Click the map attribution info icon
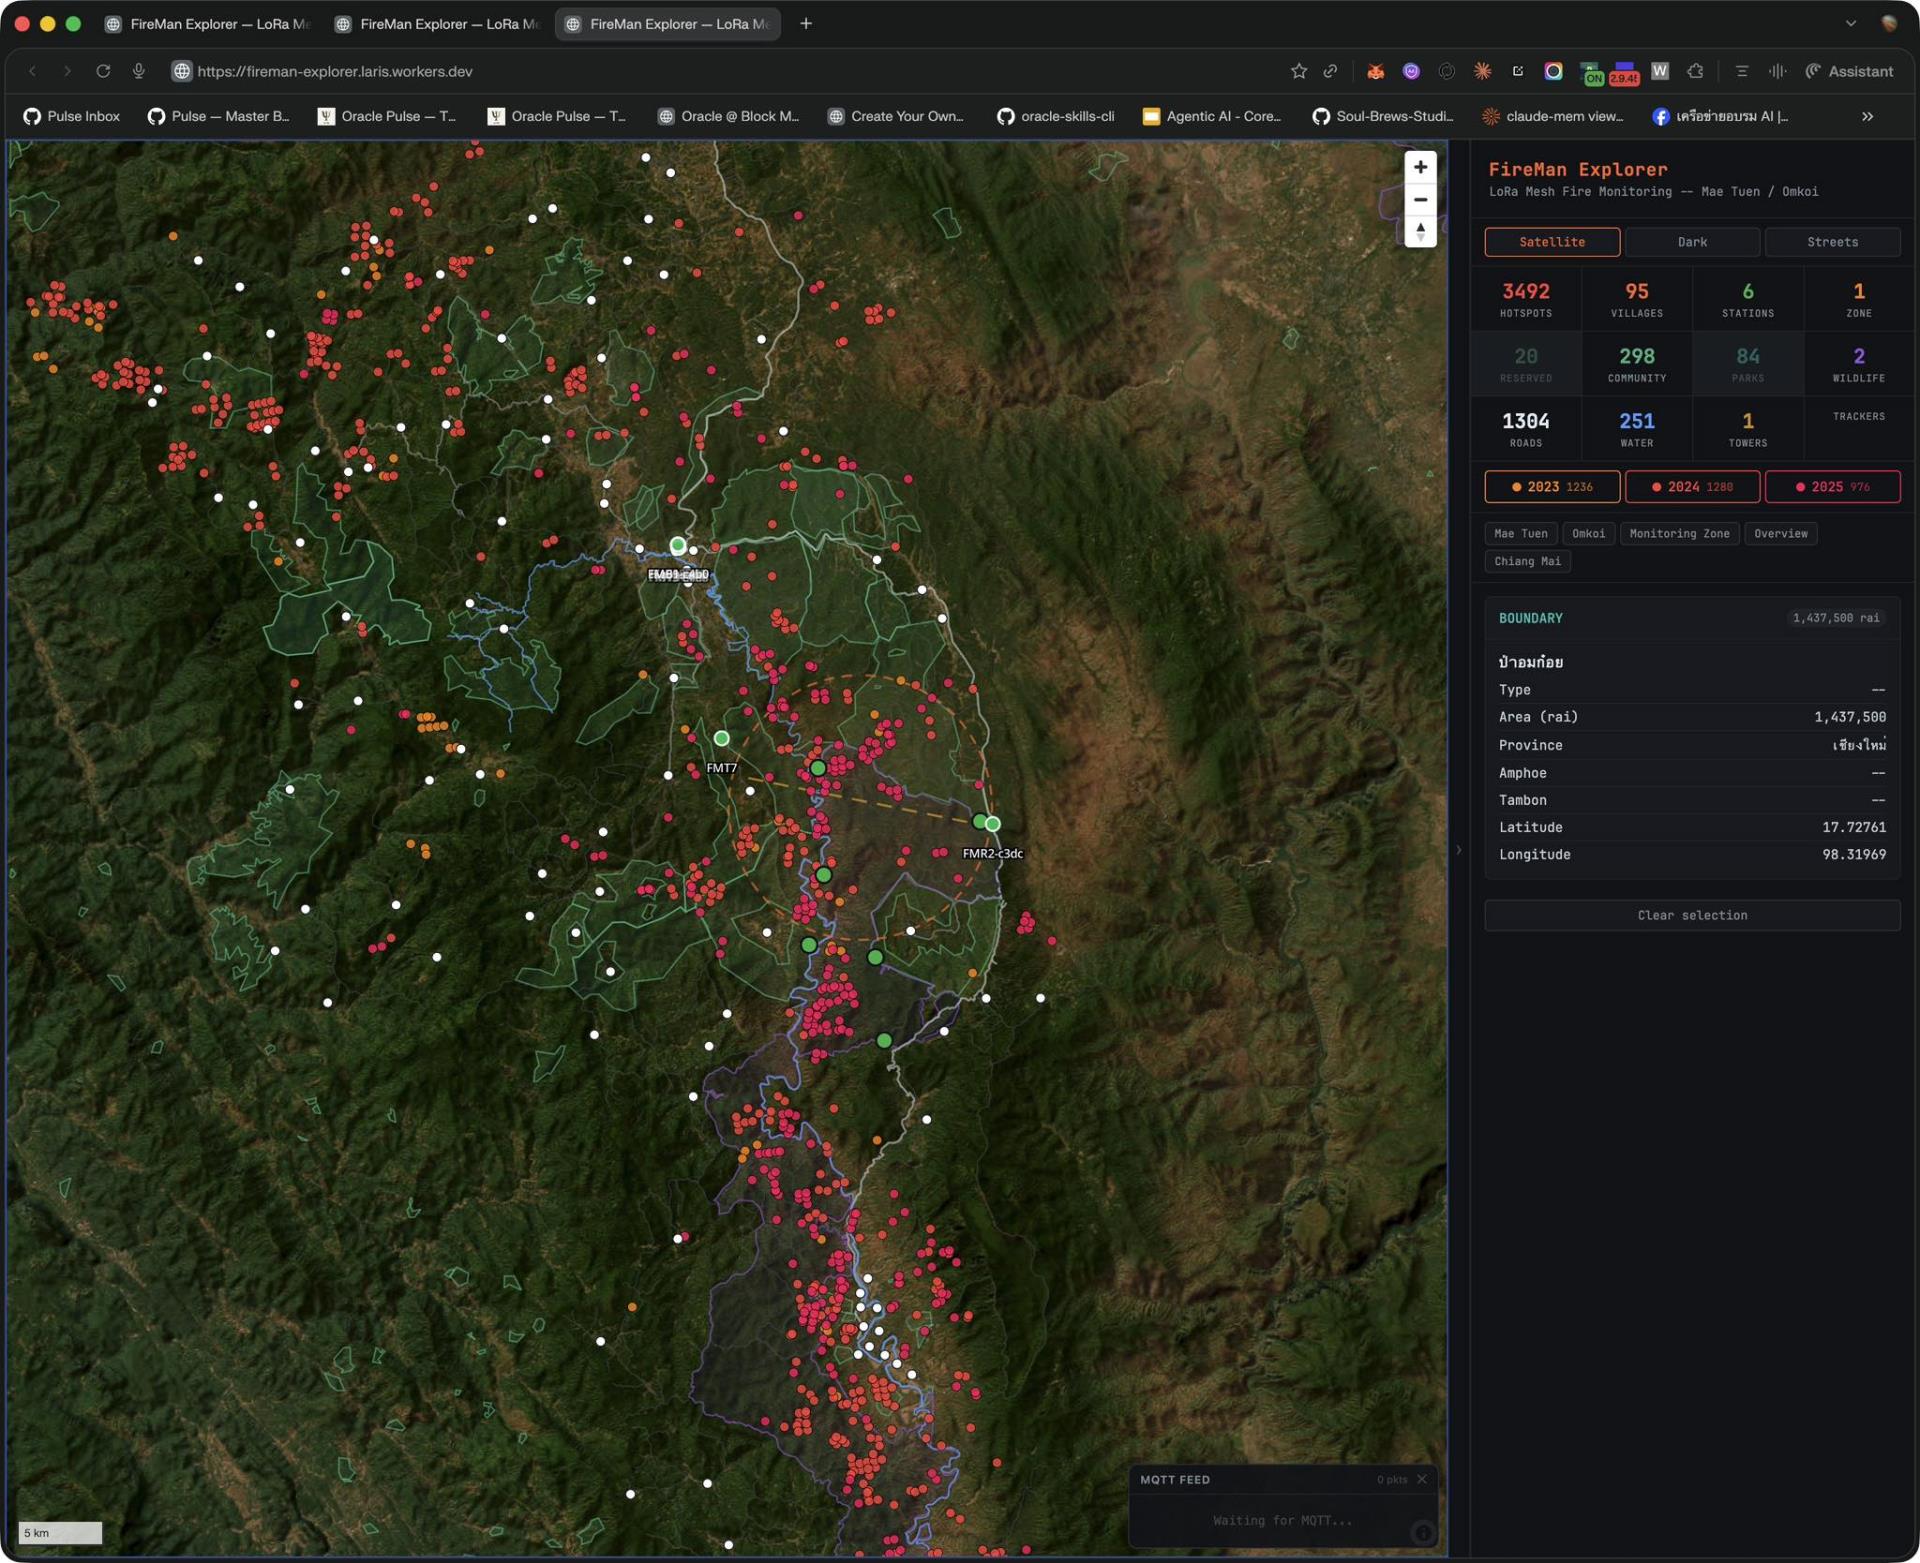Image resolution: width=1920 pixels, height=1563 pixels. click(x=1422, y=1532)
